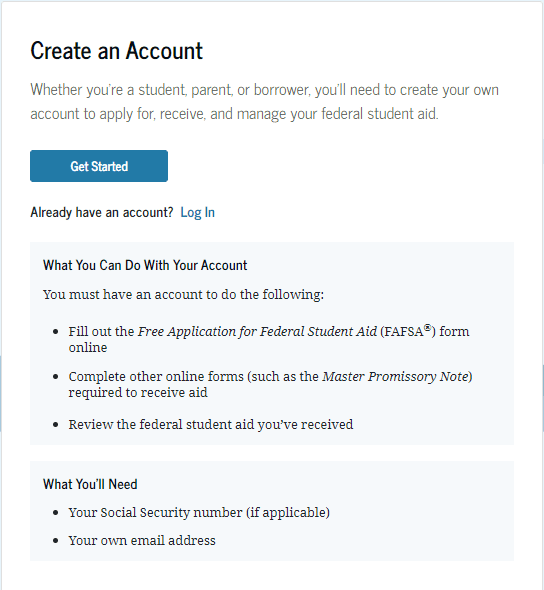Open the Log In link

198,213
